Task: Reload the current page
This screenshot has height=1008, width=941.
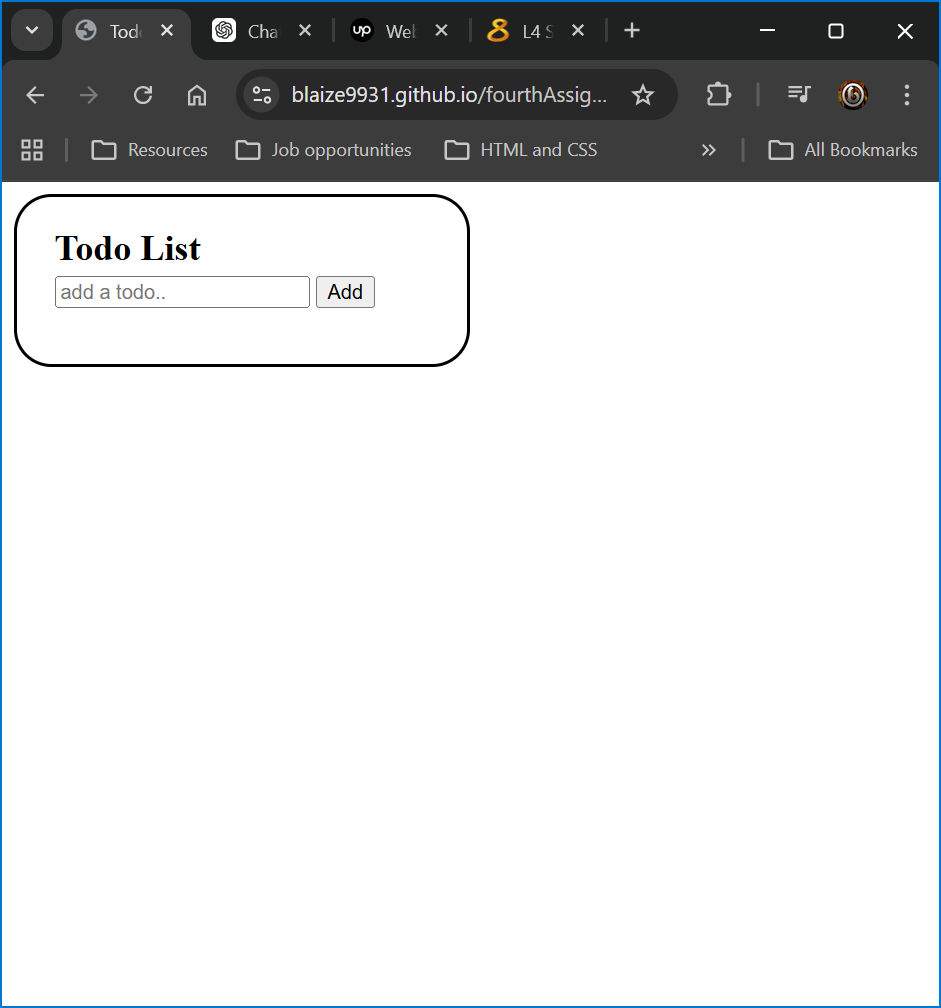Action: tap(143, 95)
